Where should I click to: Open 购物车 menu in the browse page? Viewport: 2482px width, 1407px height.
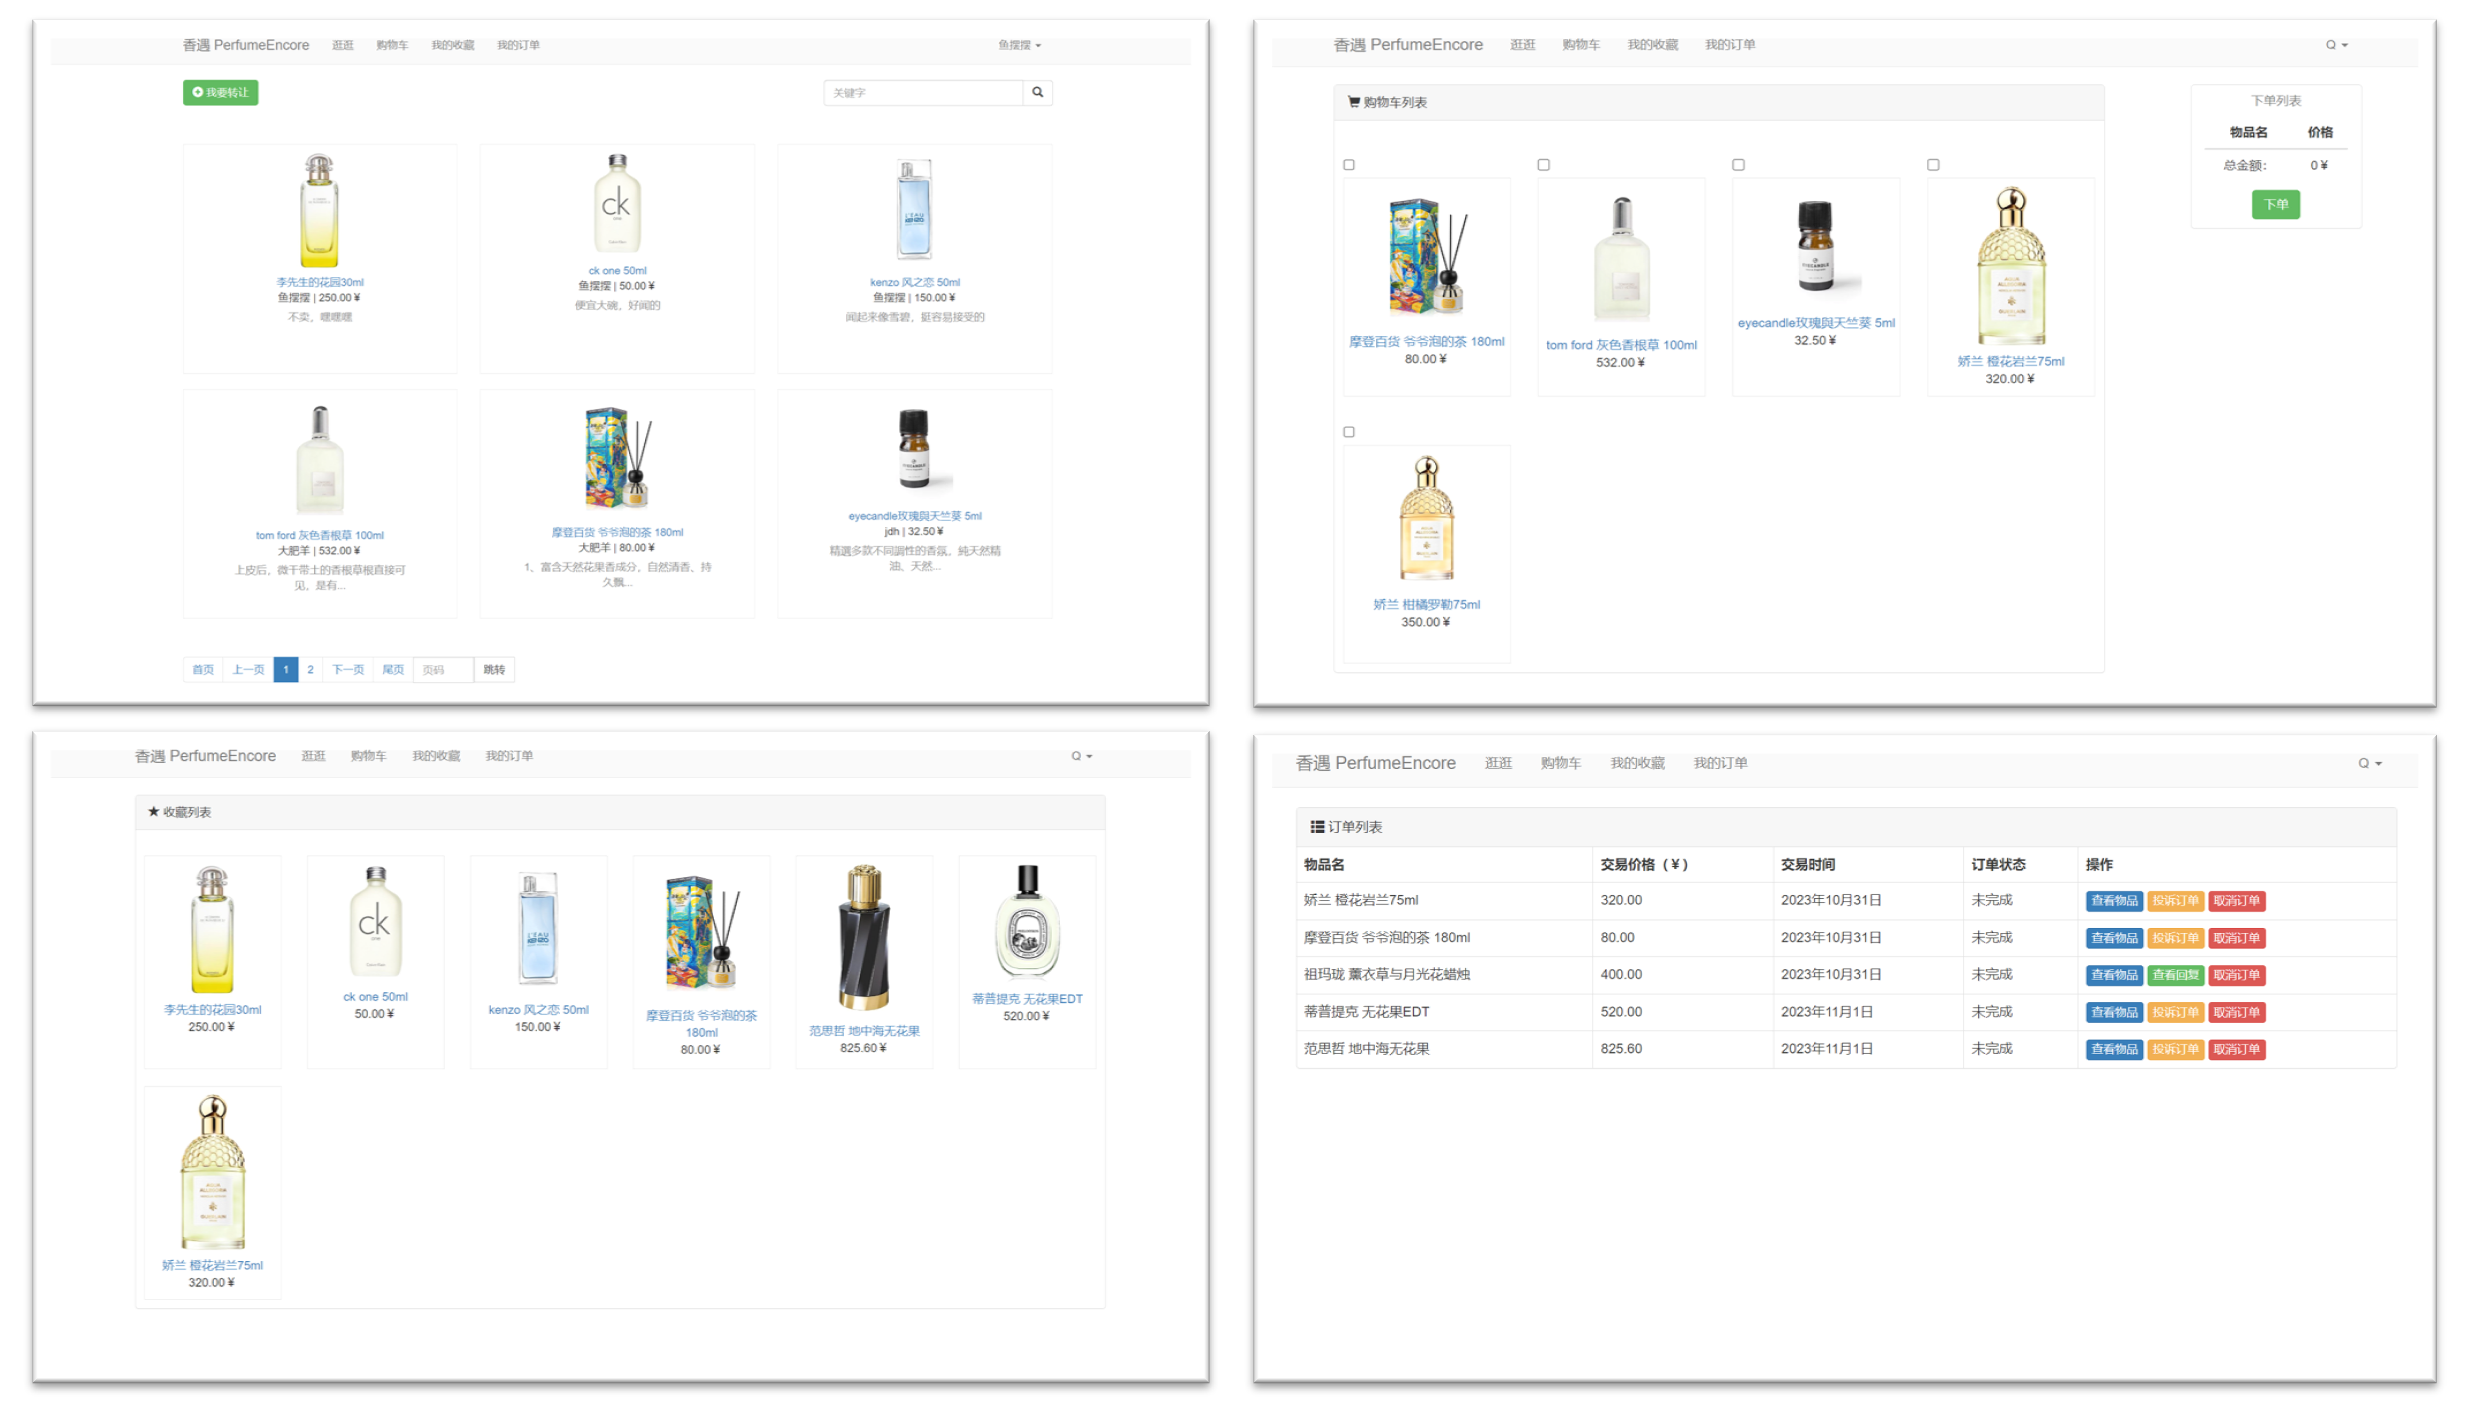(391, 45)
